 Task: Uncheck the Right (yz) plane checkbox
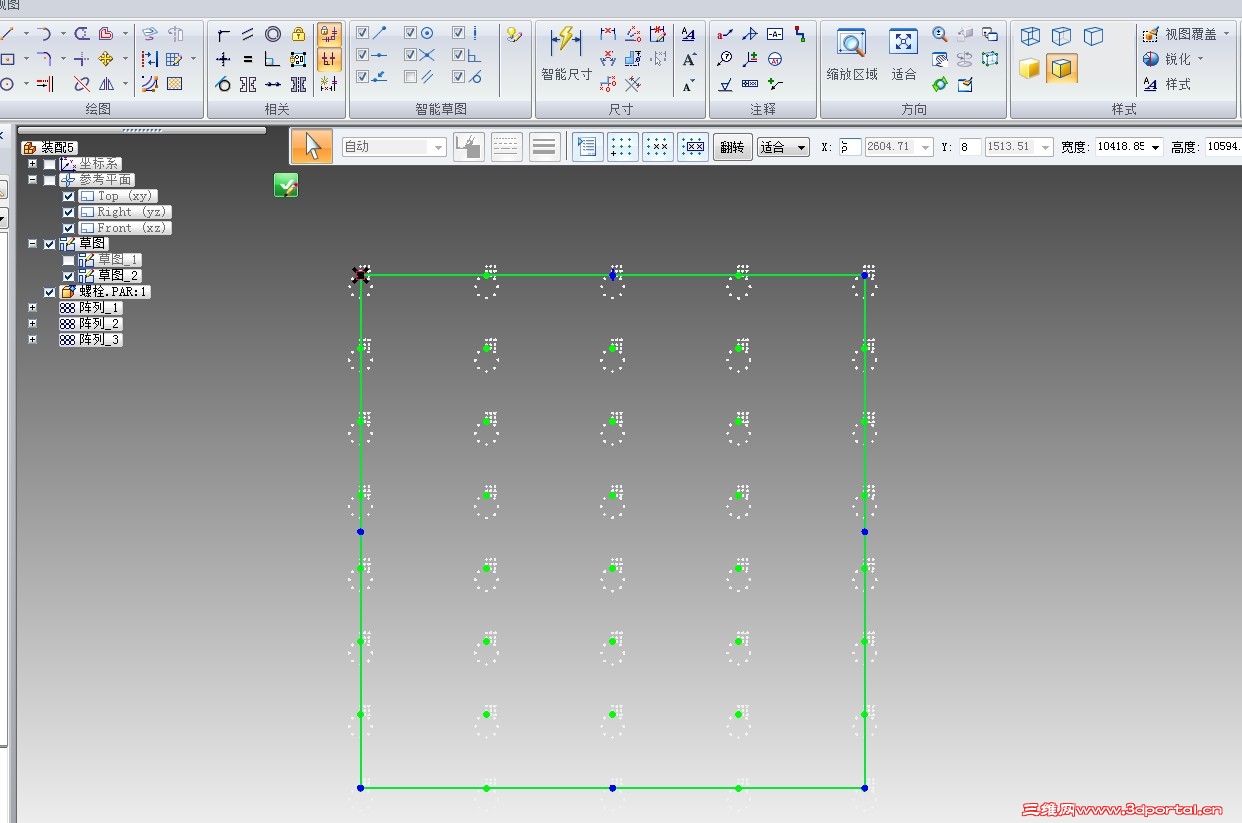(x=68, y=212)
